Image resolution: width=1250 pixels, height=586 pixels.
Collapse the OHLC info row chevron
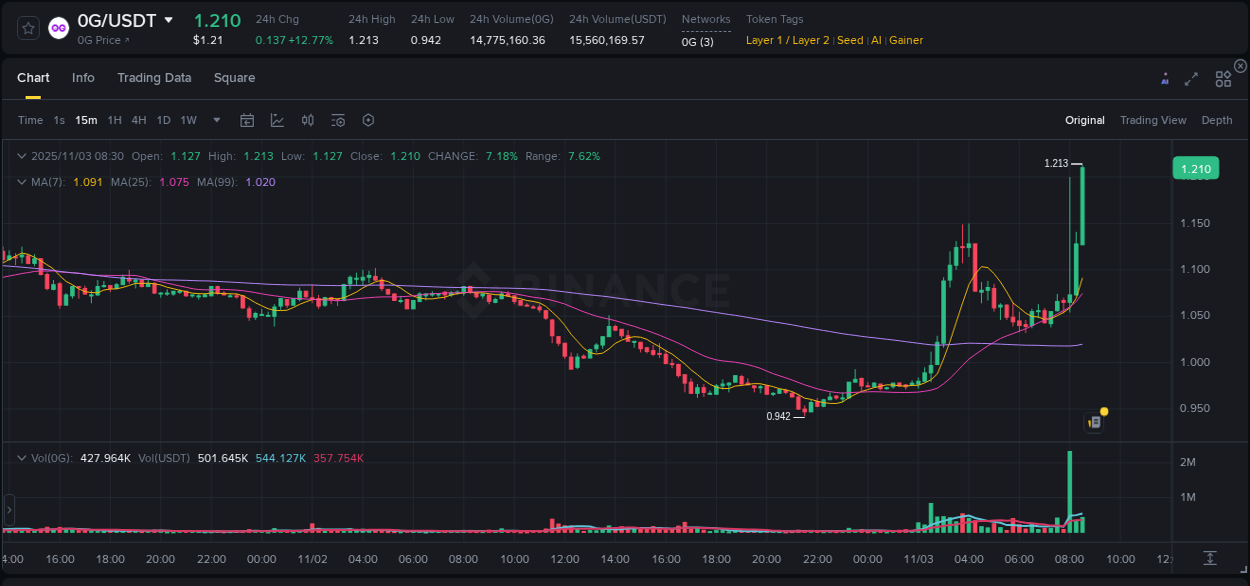(22, 156)
